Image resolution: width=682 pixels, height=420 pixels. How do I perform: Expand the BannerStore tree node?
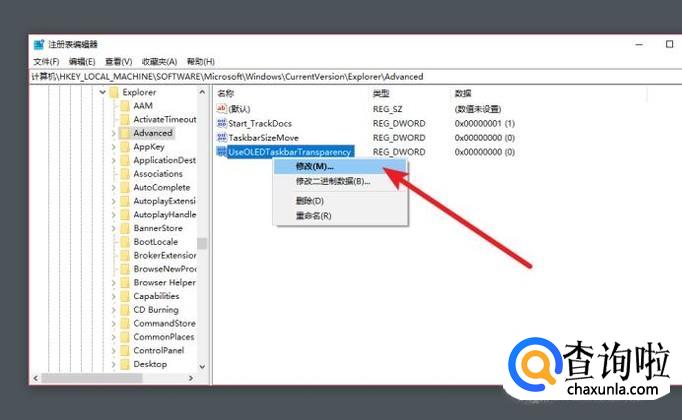[x=114, y=228]
